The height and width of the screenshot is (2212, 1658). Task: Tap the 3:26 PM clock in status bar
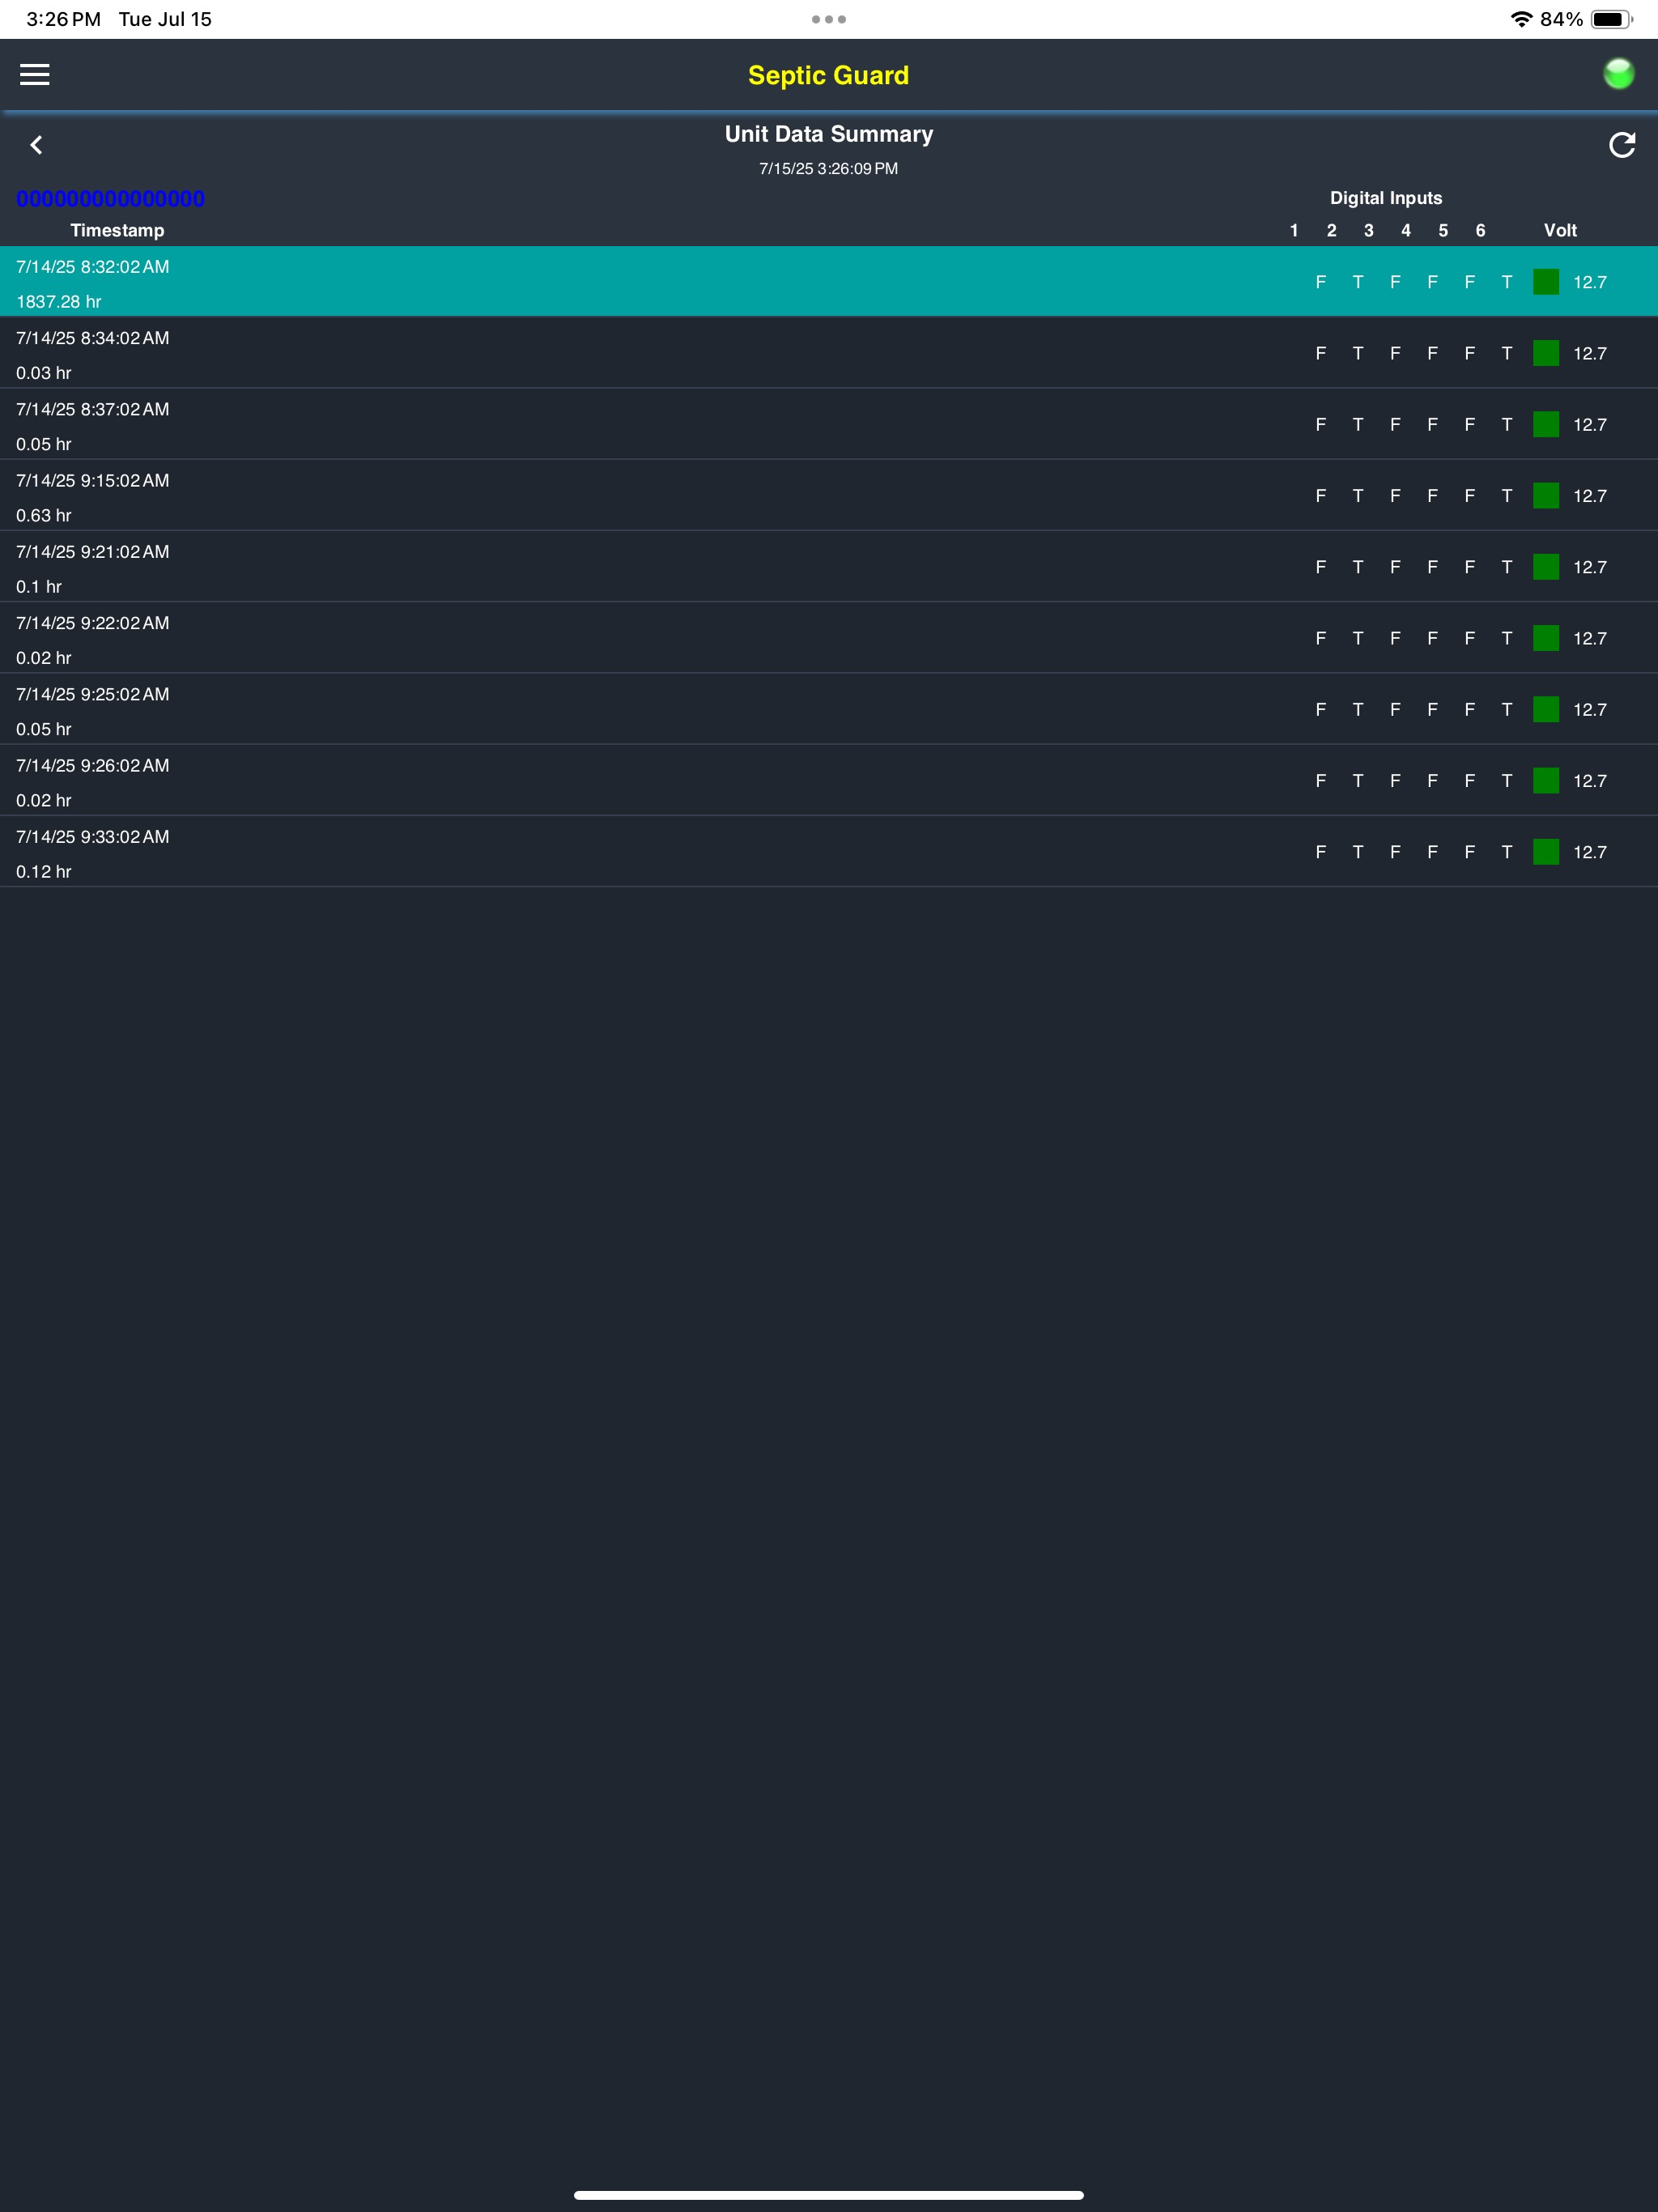[63, 19]
